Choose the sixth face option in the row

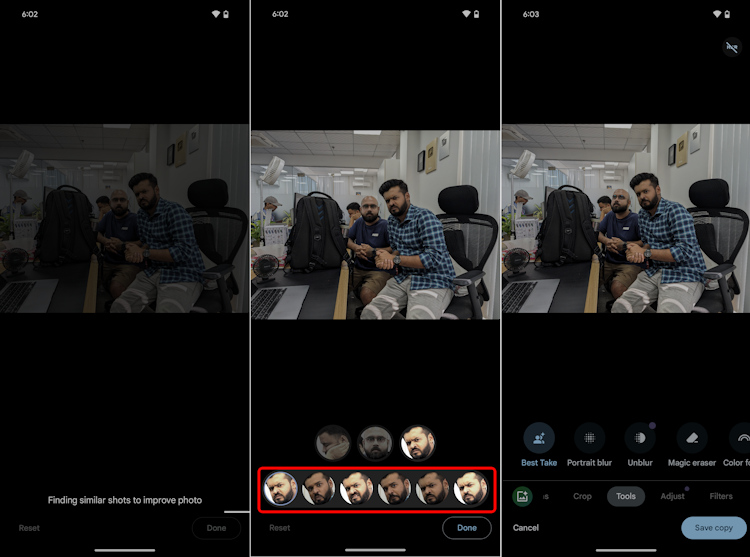pos(471,489)
